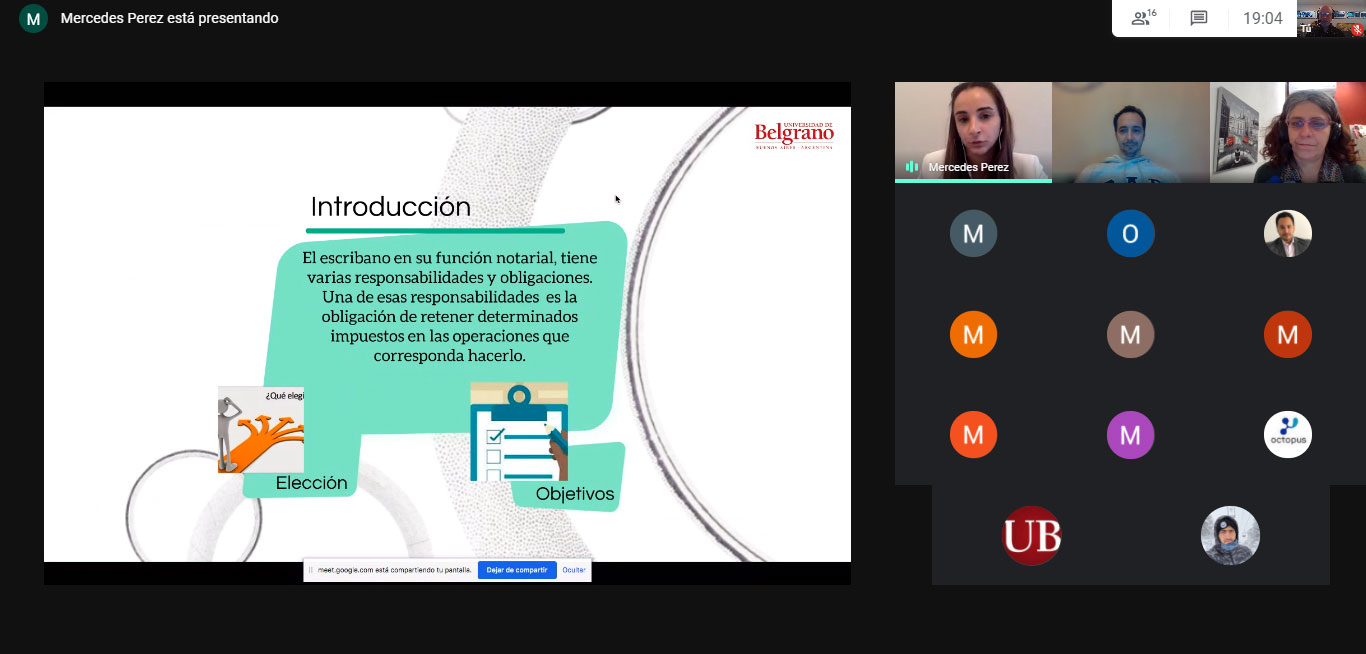Image resolution: width=1366 pixels, height=654 pixels.
Task: Select Mercedes Perez video tile
Action: click(973, 132)
